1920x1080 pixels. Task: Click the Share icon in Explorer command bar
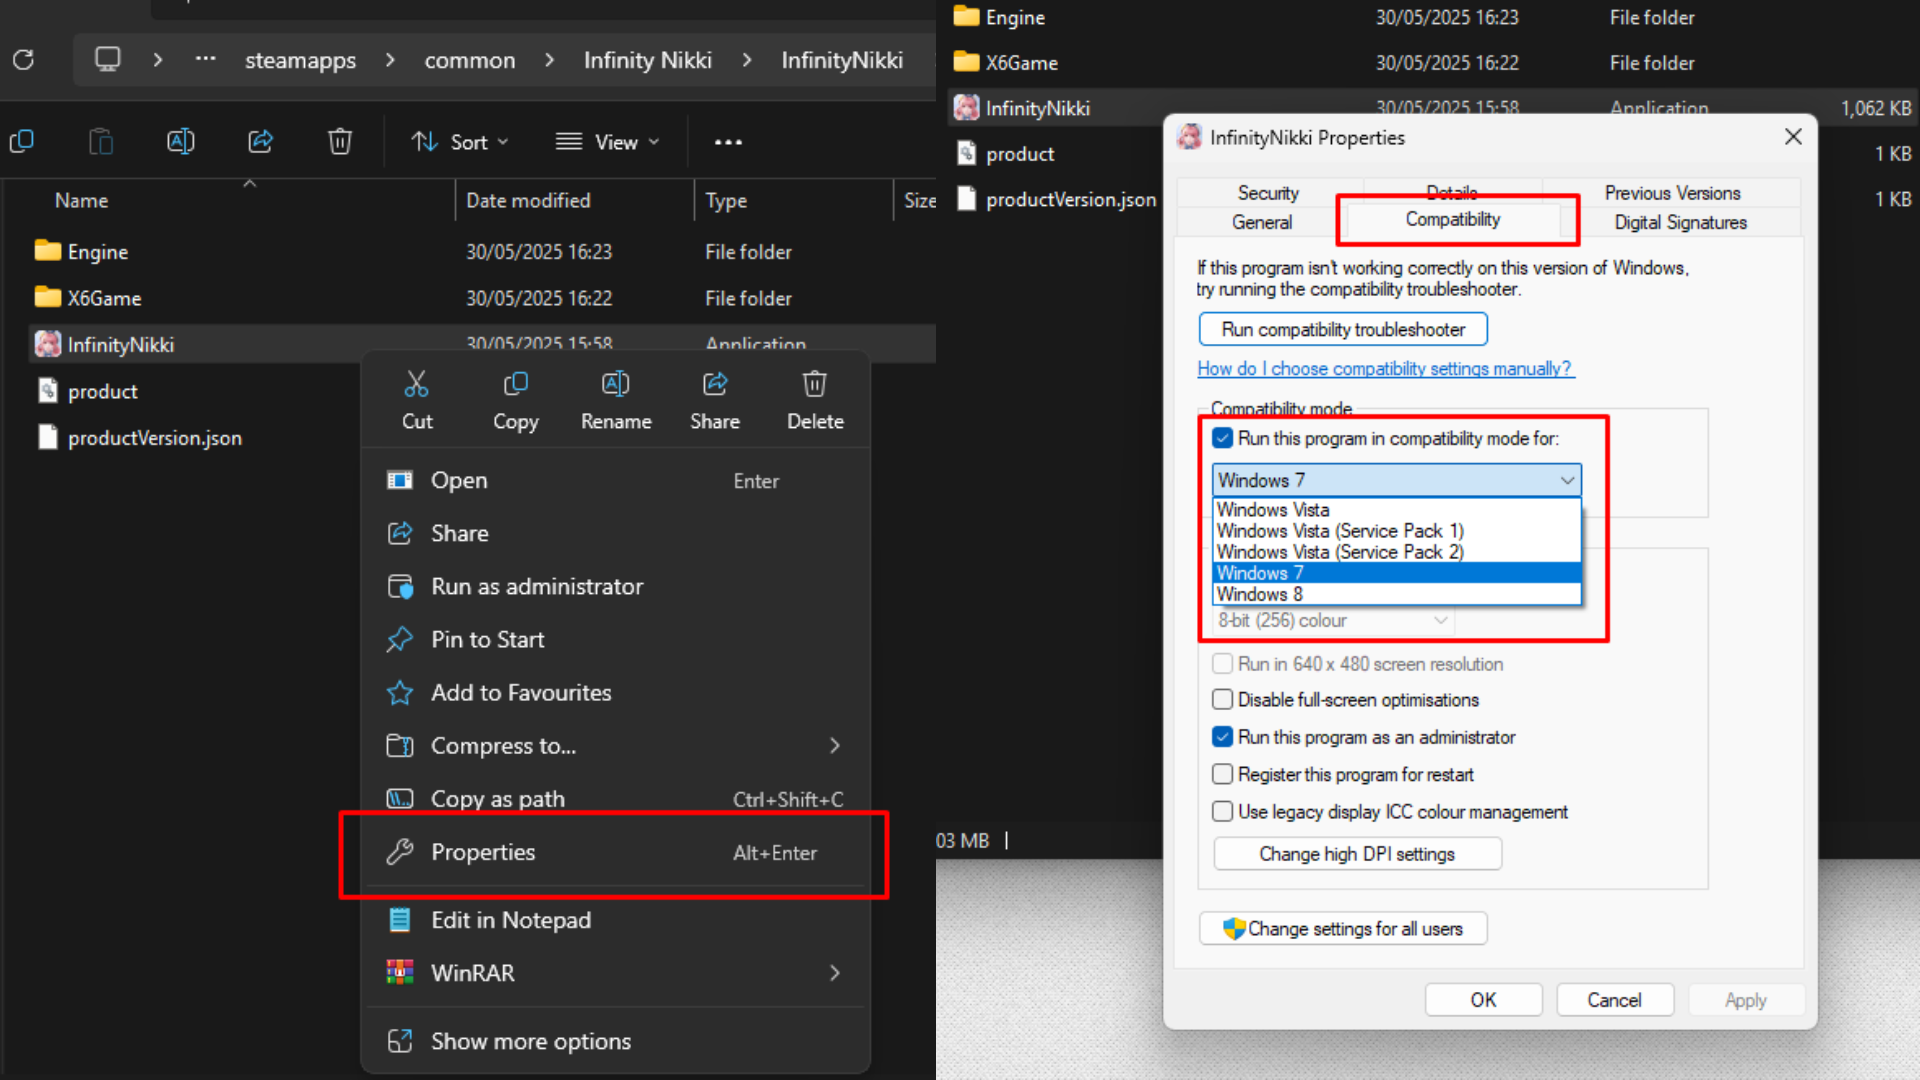pyautogui.click(x=260, y=142)
